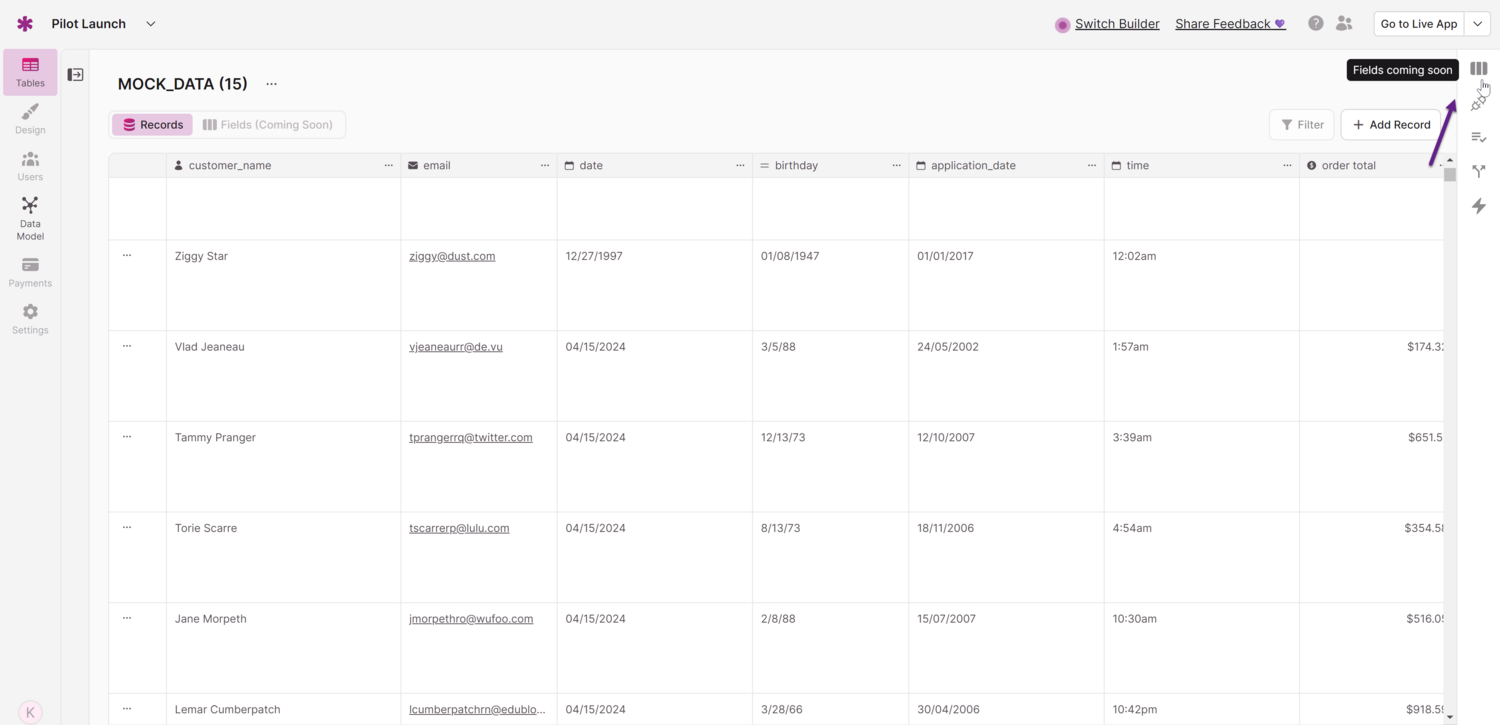Expand the Pilot Launch app dropdown

point(151,24)
